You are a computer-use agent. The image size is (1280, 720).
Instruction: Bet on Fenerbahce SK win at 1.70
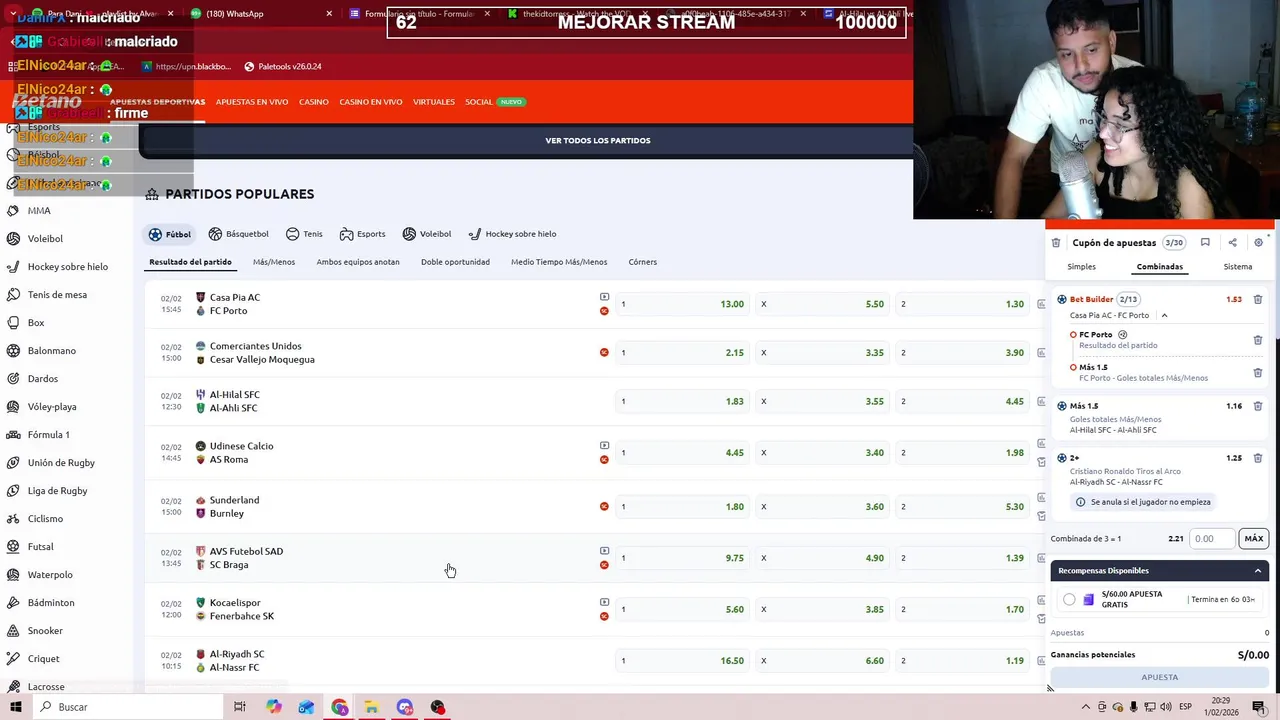point(962,609)
